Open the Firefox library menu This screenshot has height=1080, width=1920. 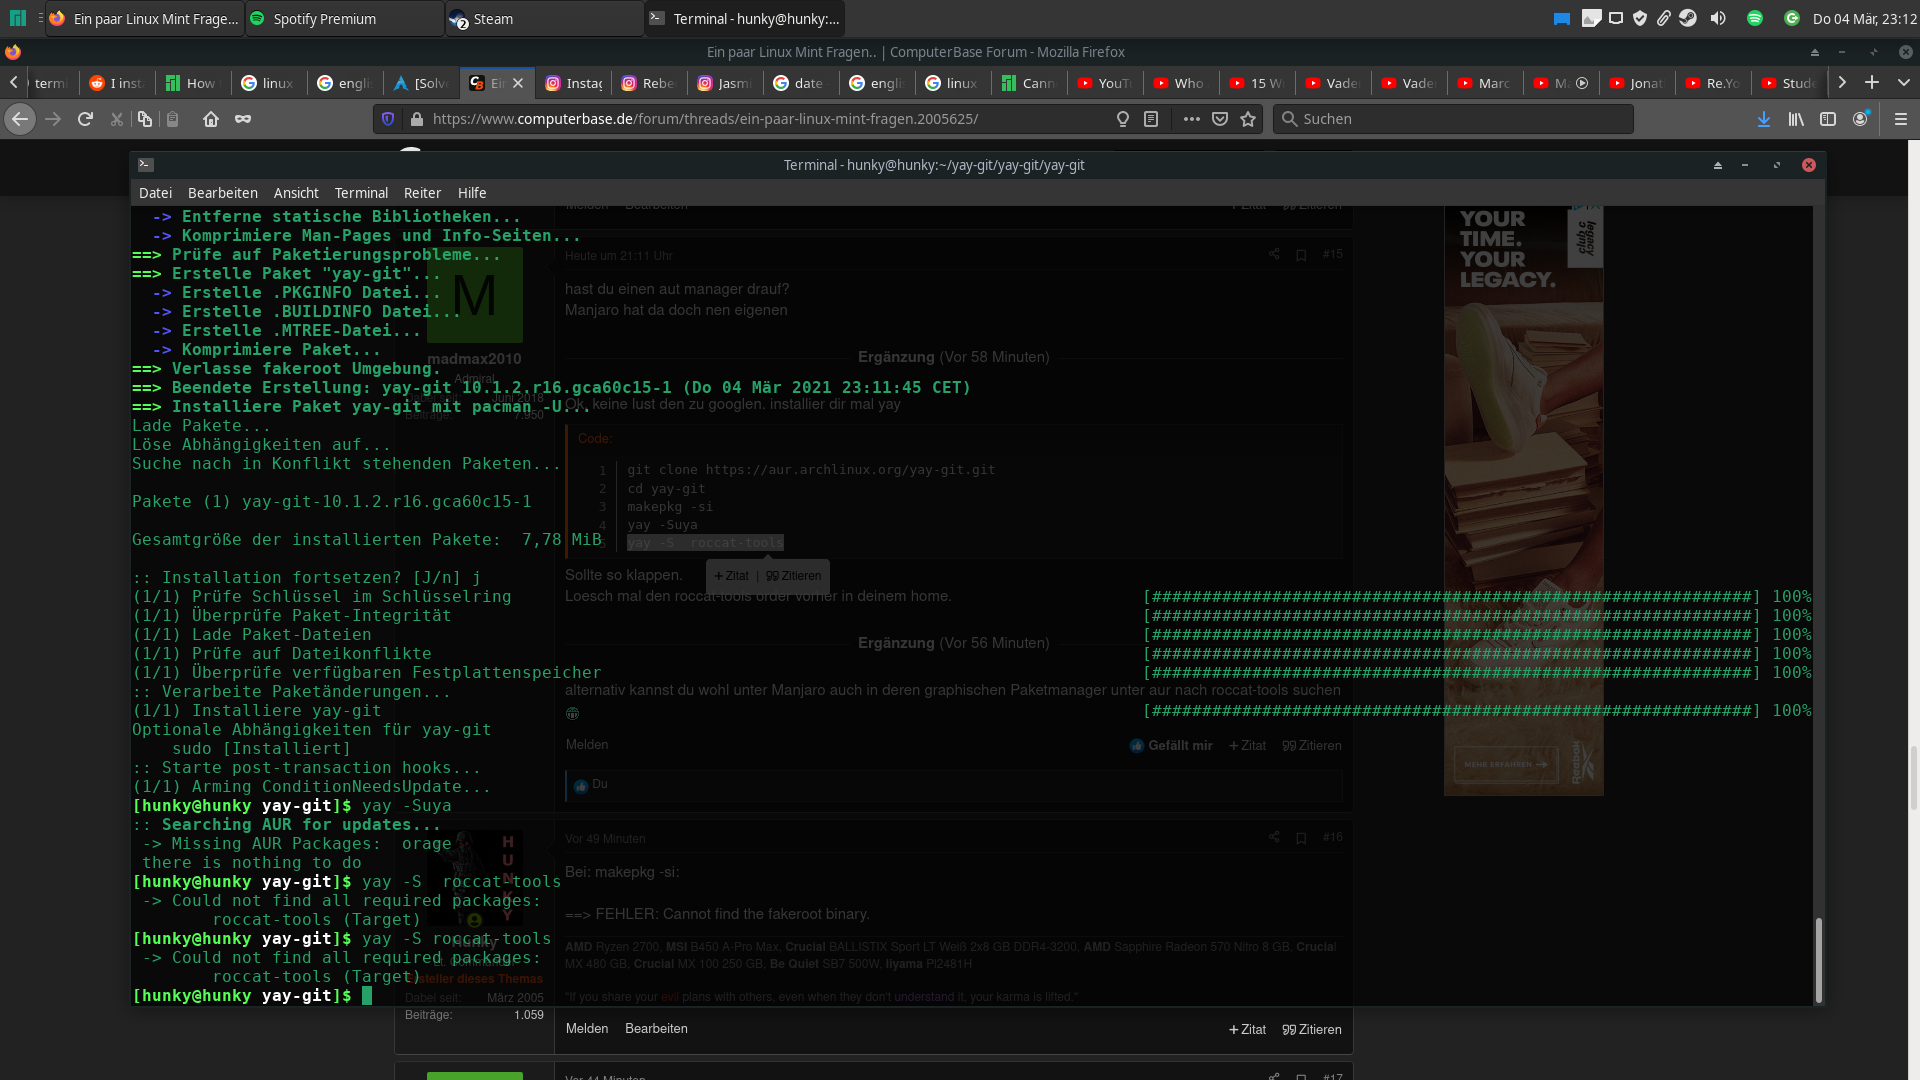tap(1796, 119)
